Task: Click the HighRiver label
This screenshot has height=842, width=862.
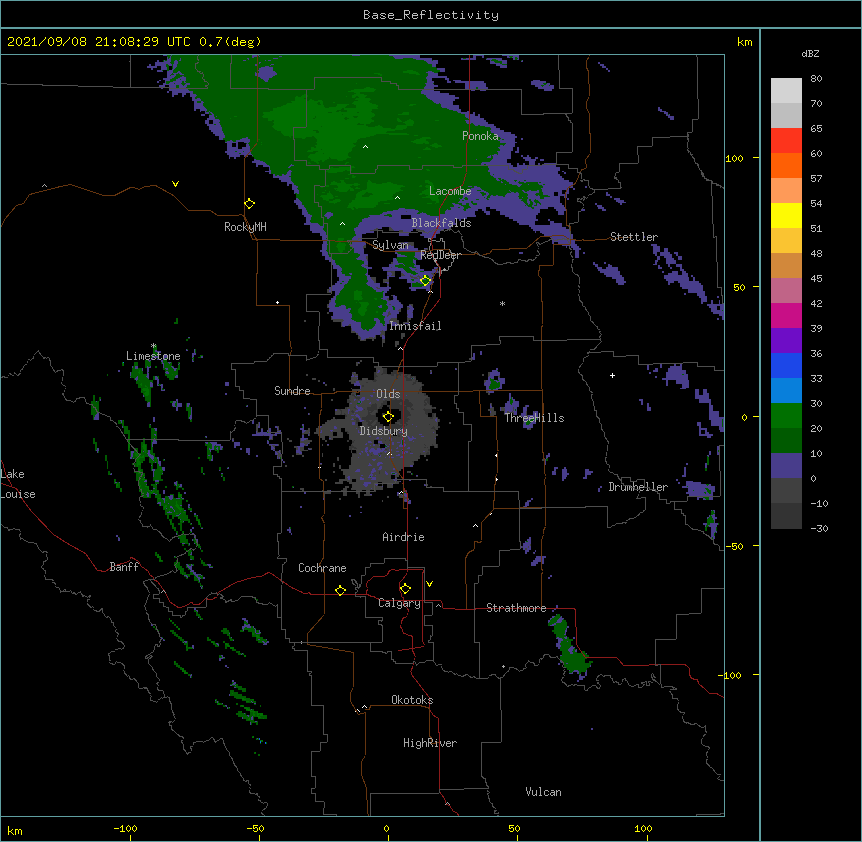Action: pyautogui.click(x=430, y=743)
